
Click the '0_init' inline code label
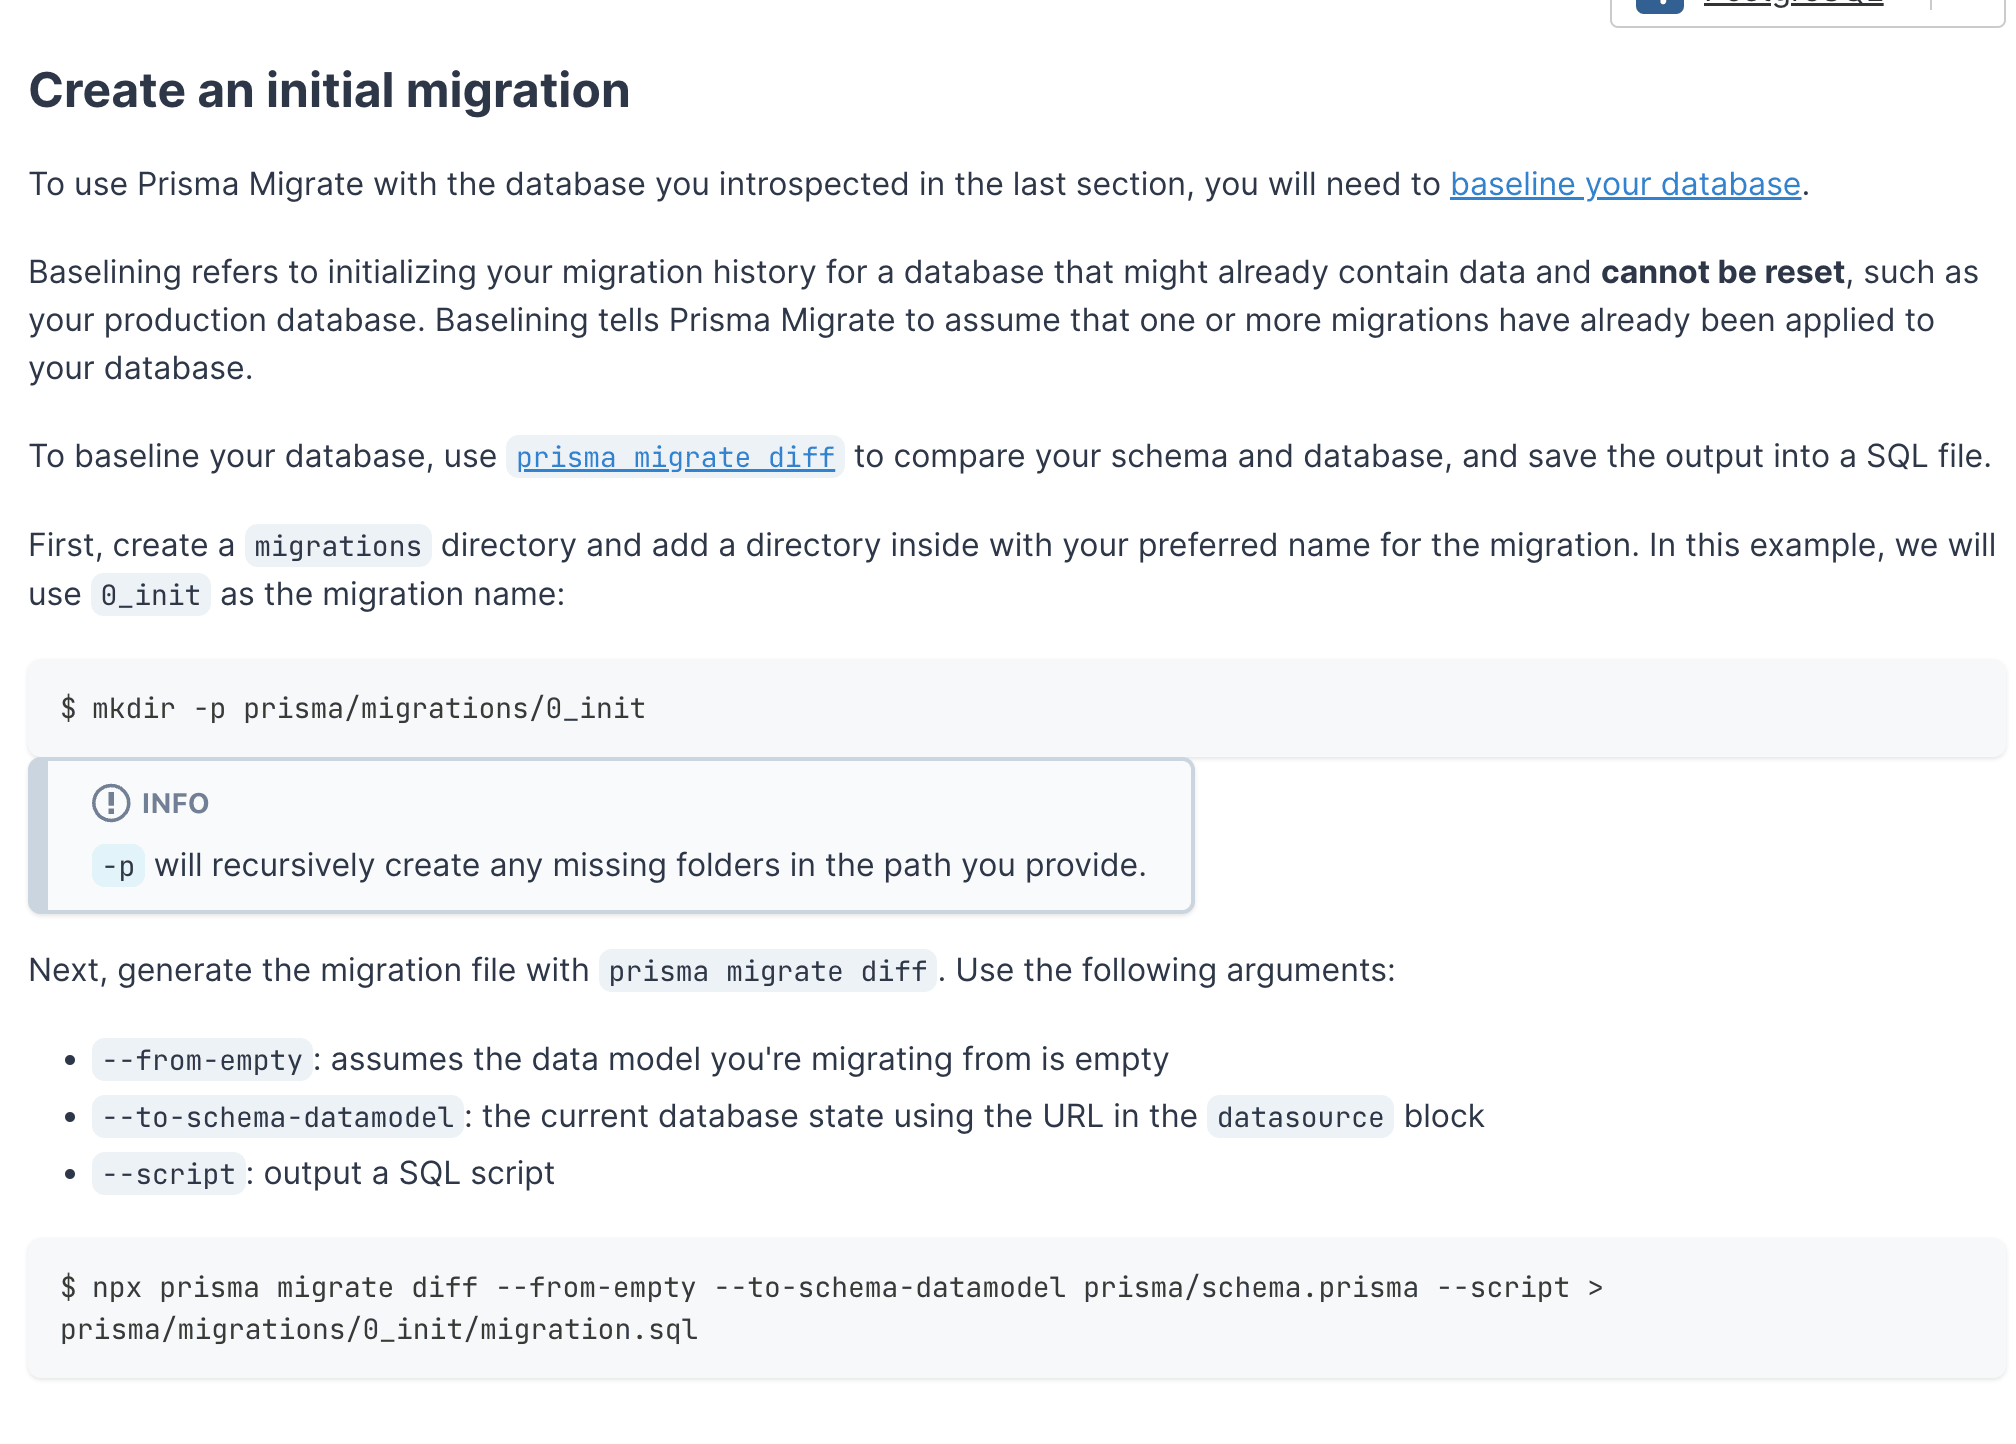click(x=151, y=596)
